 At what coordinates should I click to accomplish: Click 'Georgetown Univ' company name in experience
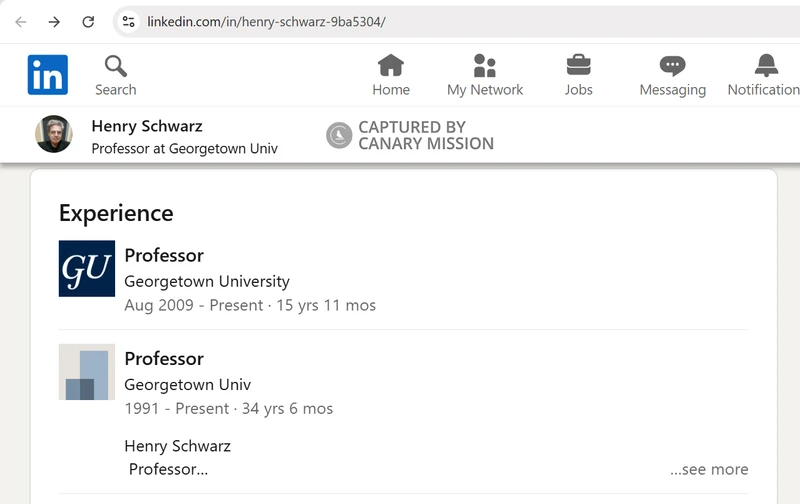click(x=188, y=385)
